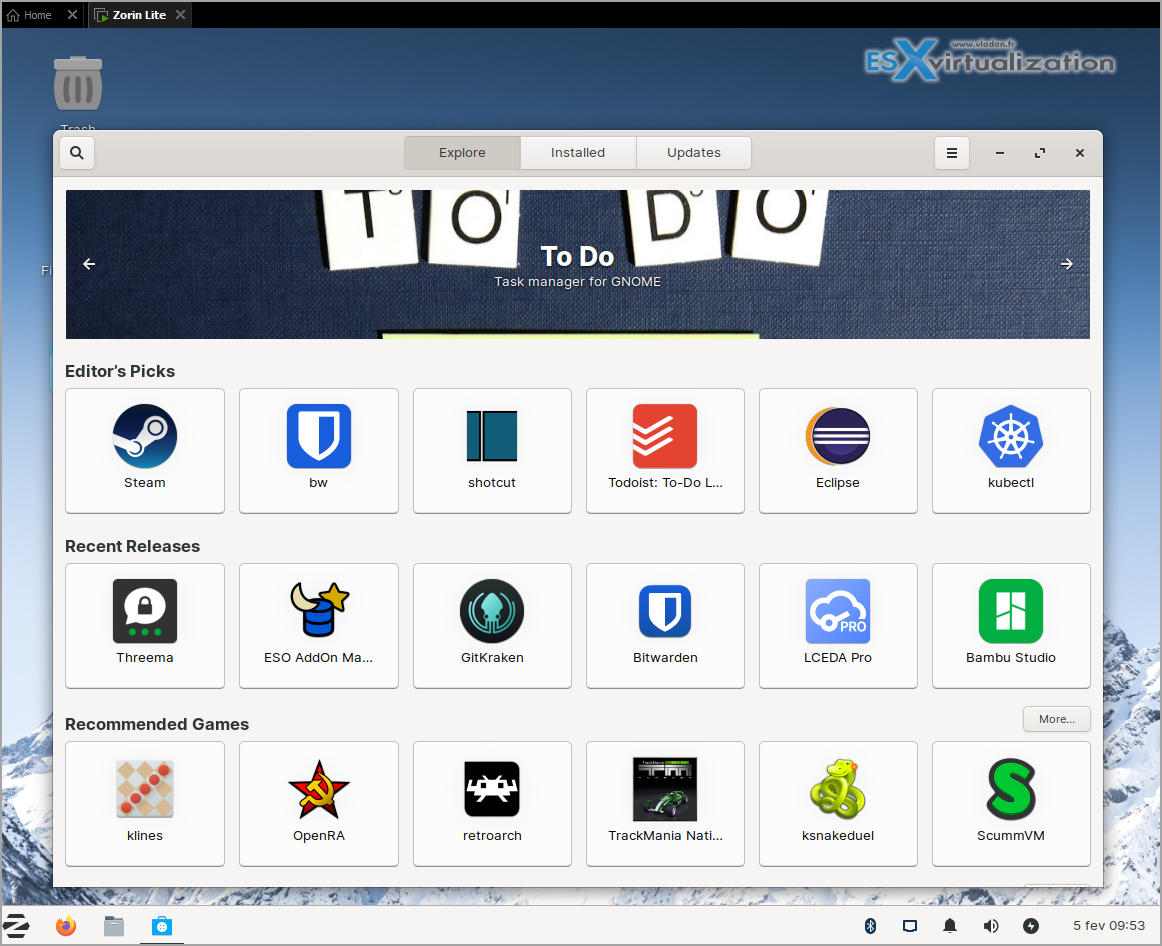Open the bw app in Editor's Picks
The width and height of the screenshot is (1162, 946).
point(319,450)
